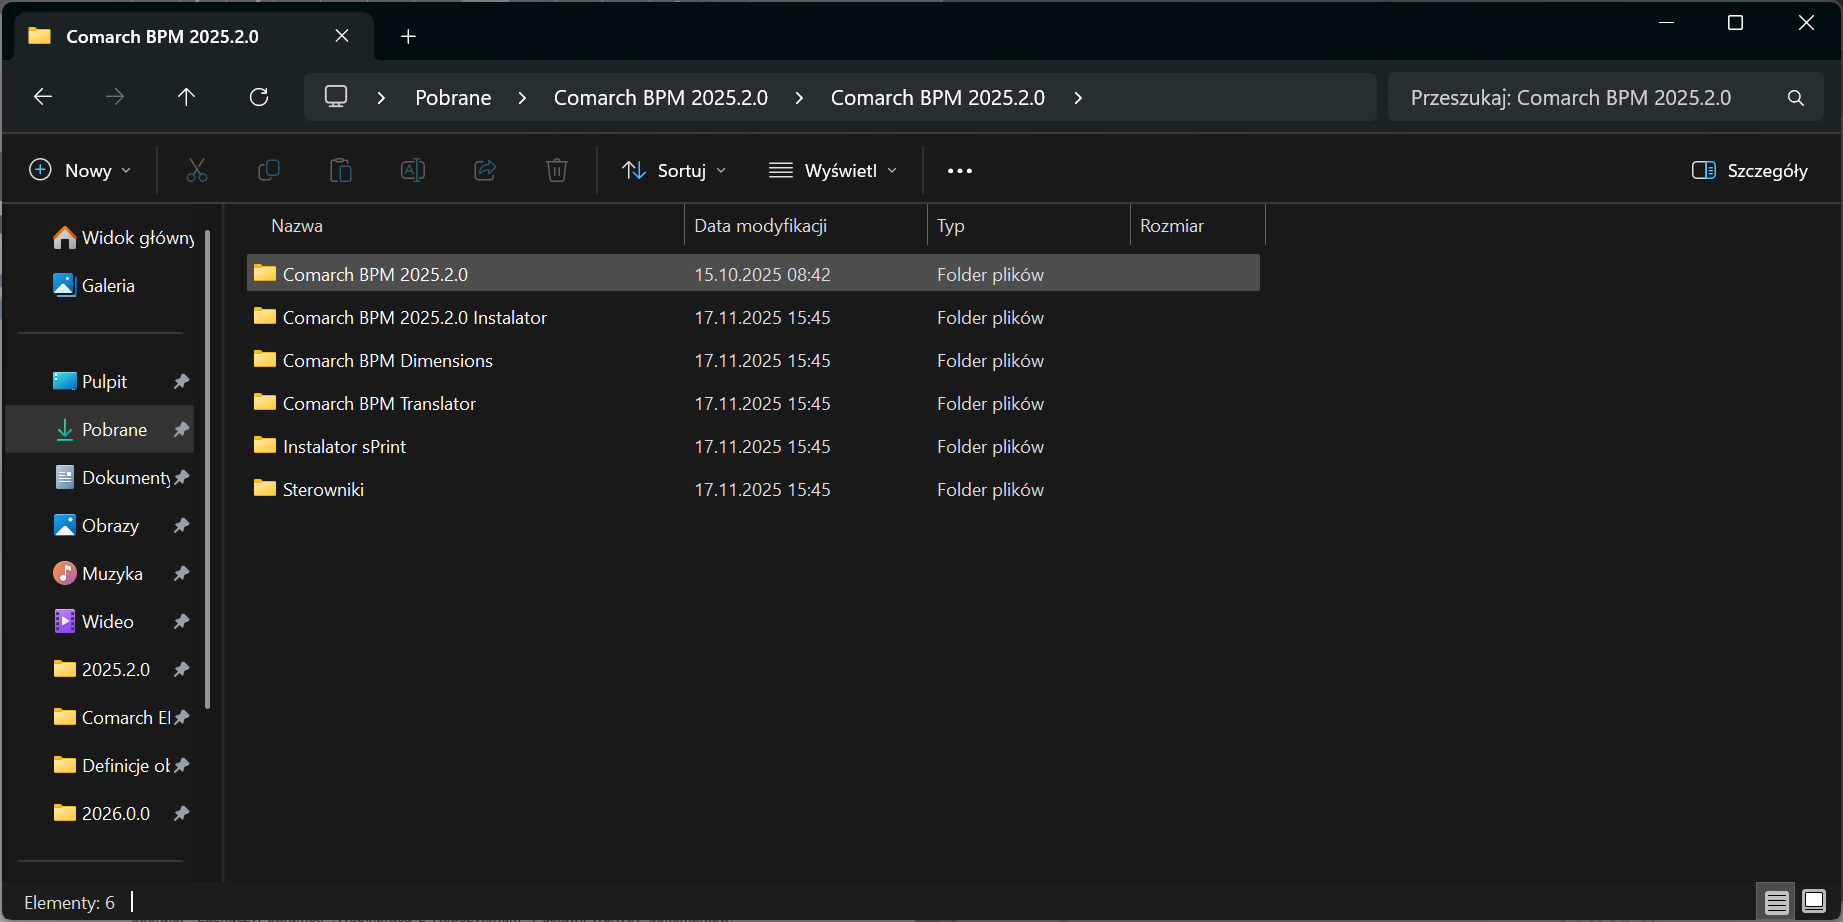Viewport: 1843px width, 922px height.
Task: Go up one folder level
Action: point(186,97)
